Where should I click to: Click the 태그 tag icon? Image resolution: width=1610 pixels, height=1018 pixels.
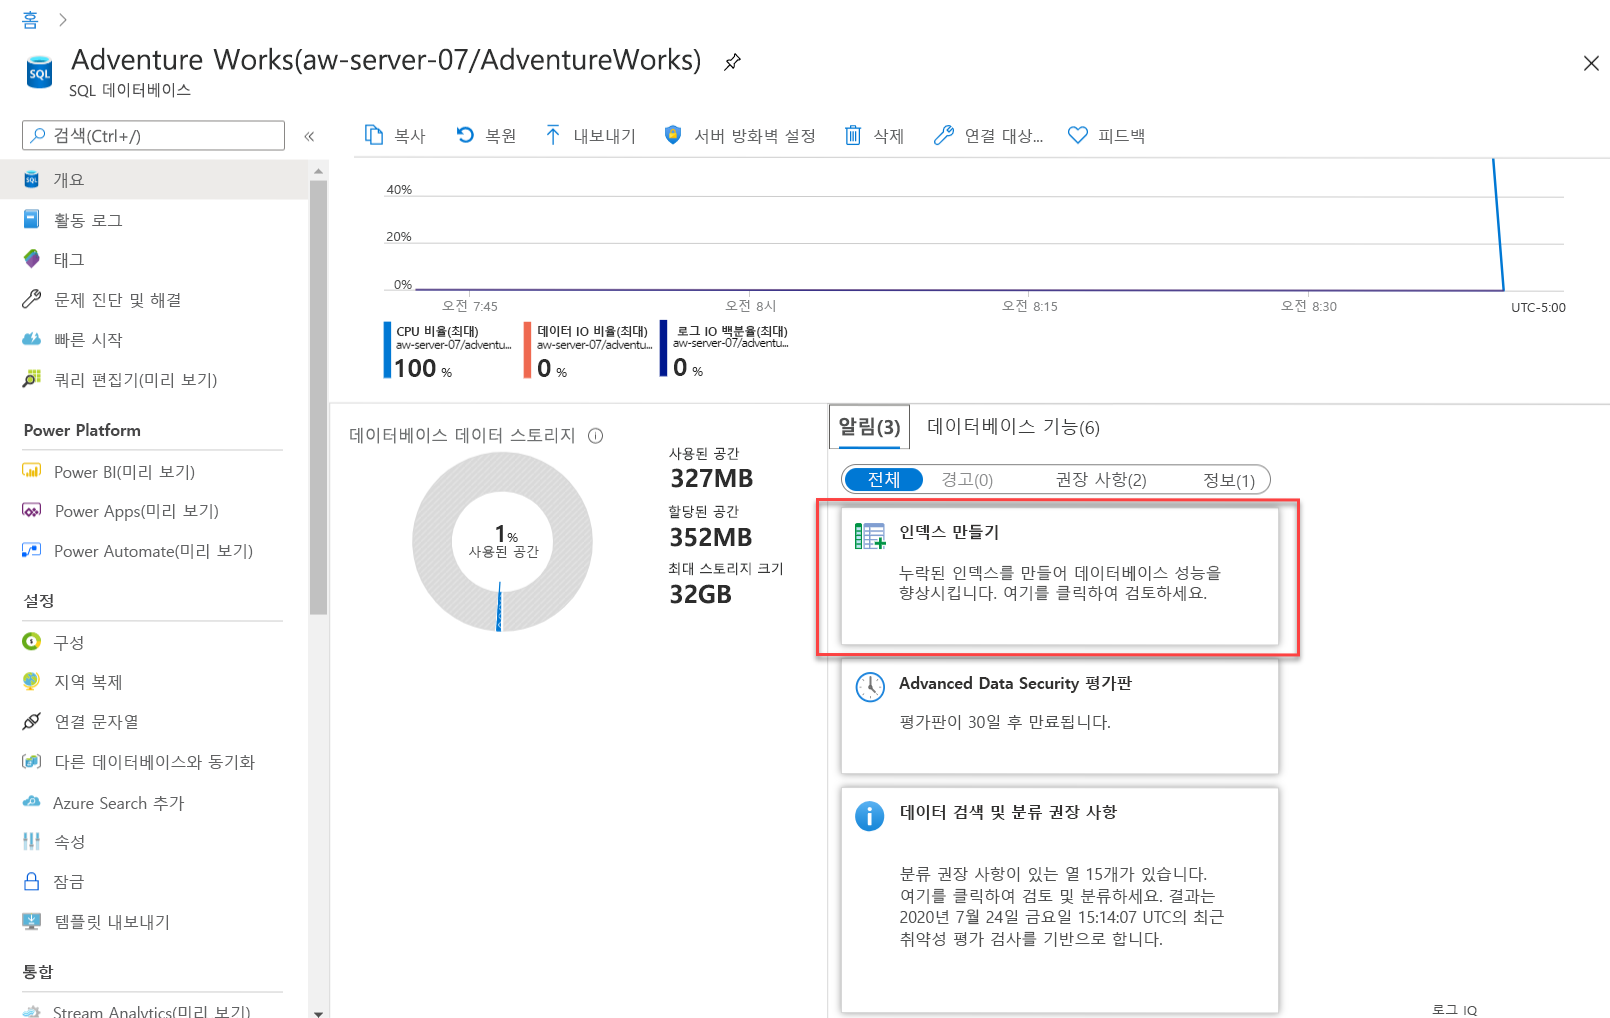pyautogui.click(x=32, y=259)
